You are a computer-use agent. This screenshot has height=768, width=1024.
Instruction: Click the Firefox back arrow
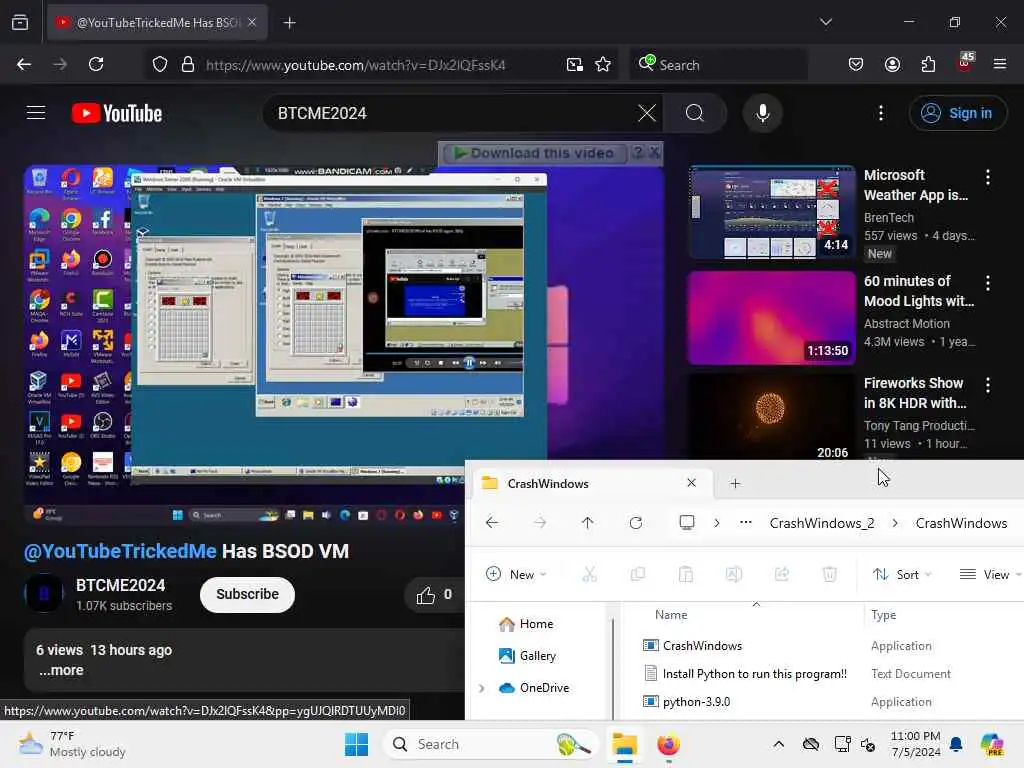pyautogui.click(x=24, y=65)
